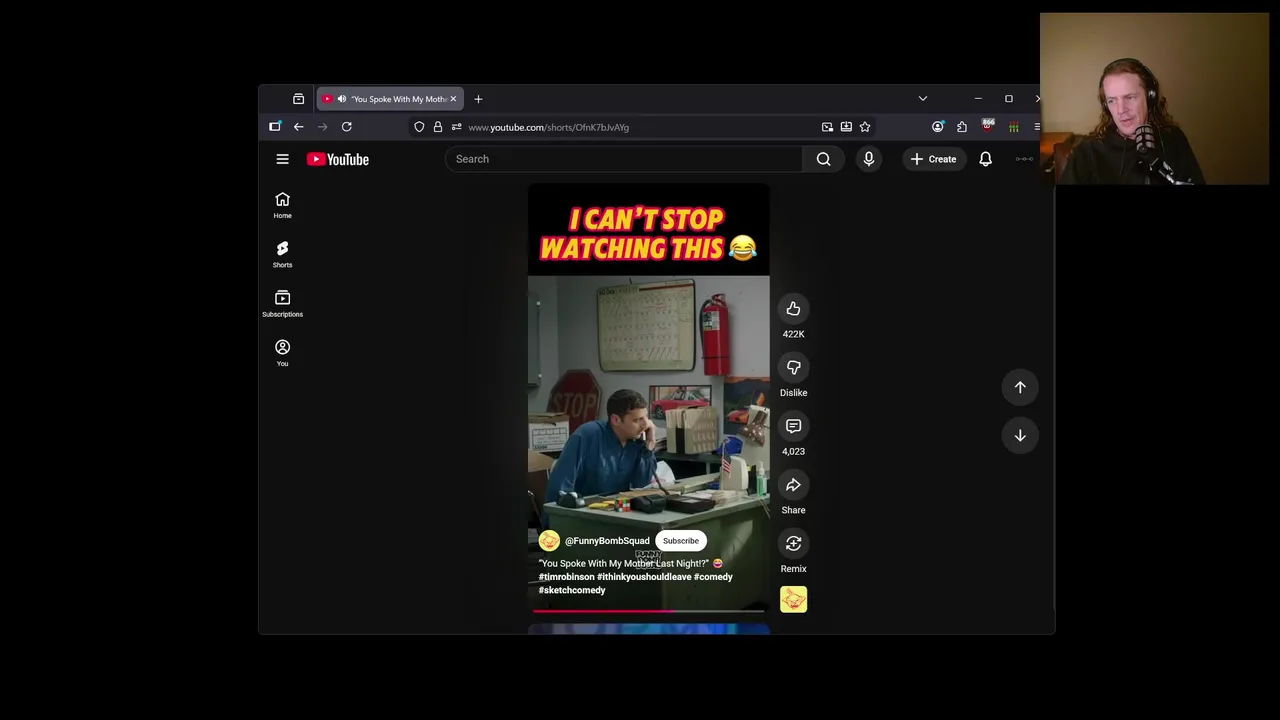The height and width of the screenshot is (720, 1280).
Task: Select the "You Spoke With My Mother" tab
Action: (390, 99)
